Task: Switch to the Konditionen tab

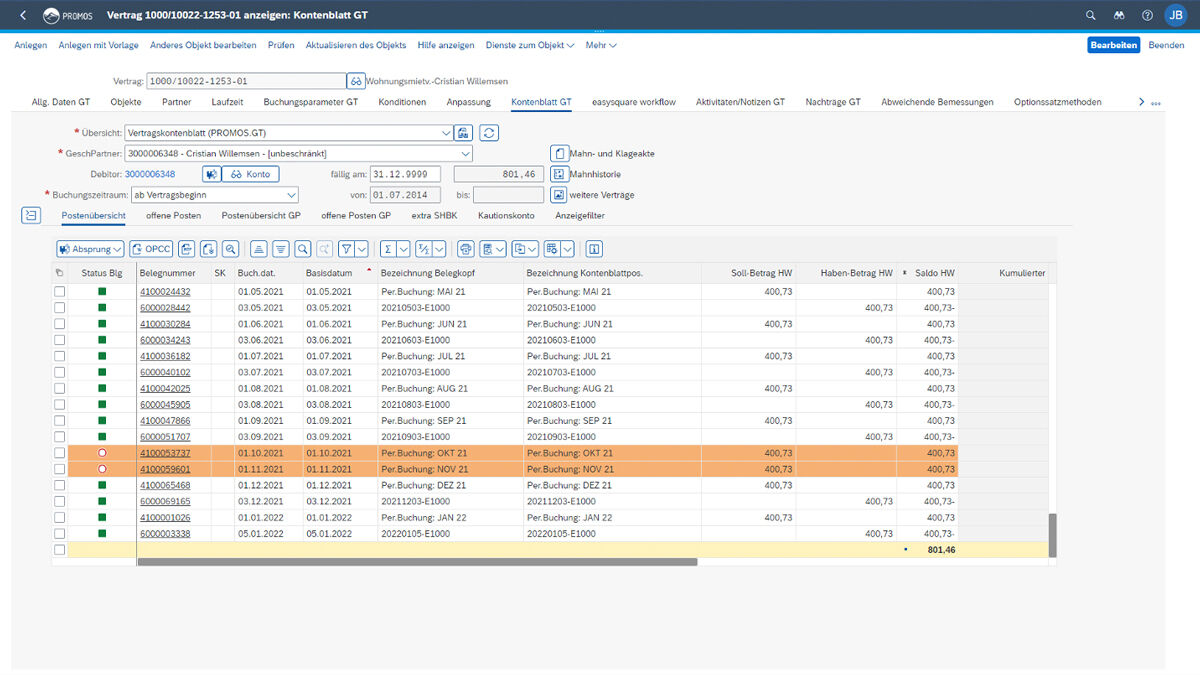Action: coord(402,102)
